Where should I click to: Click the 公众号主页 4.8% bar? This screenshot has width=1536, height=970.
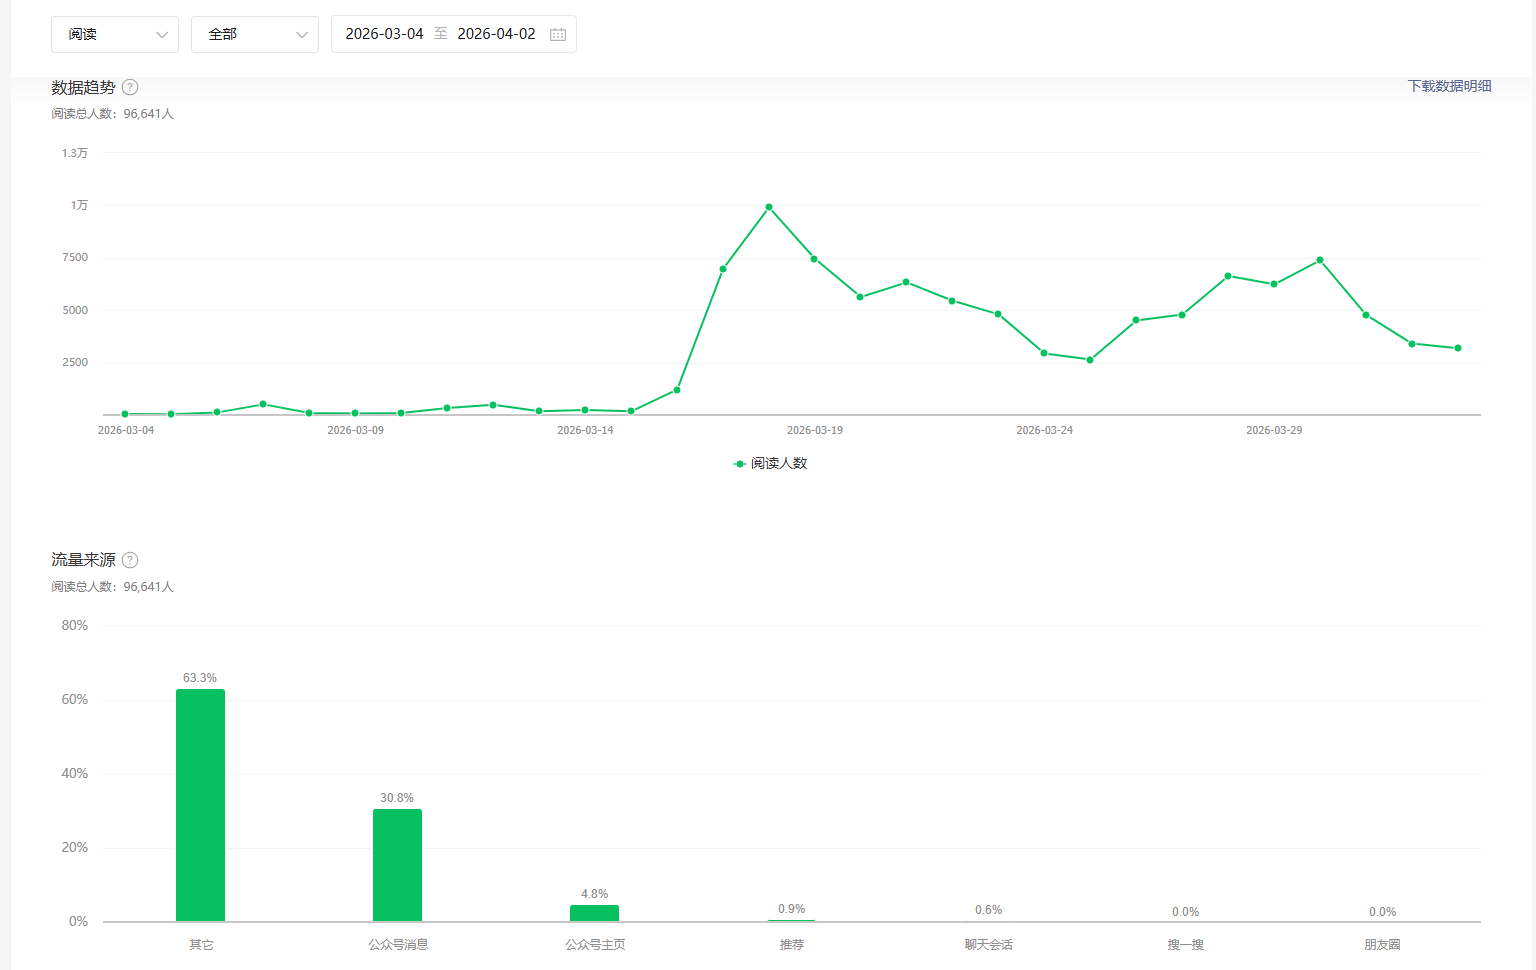pyautogui.click(x=594, y=913)
